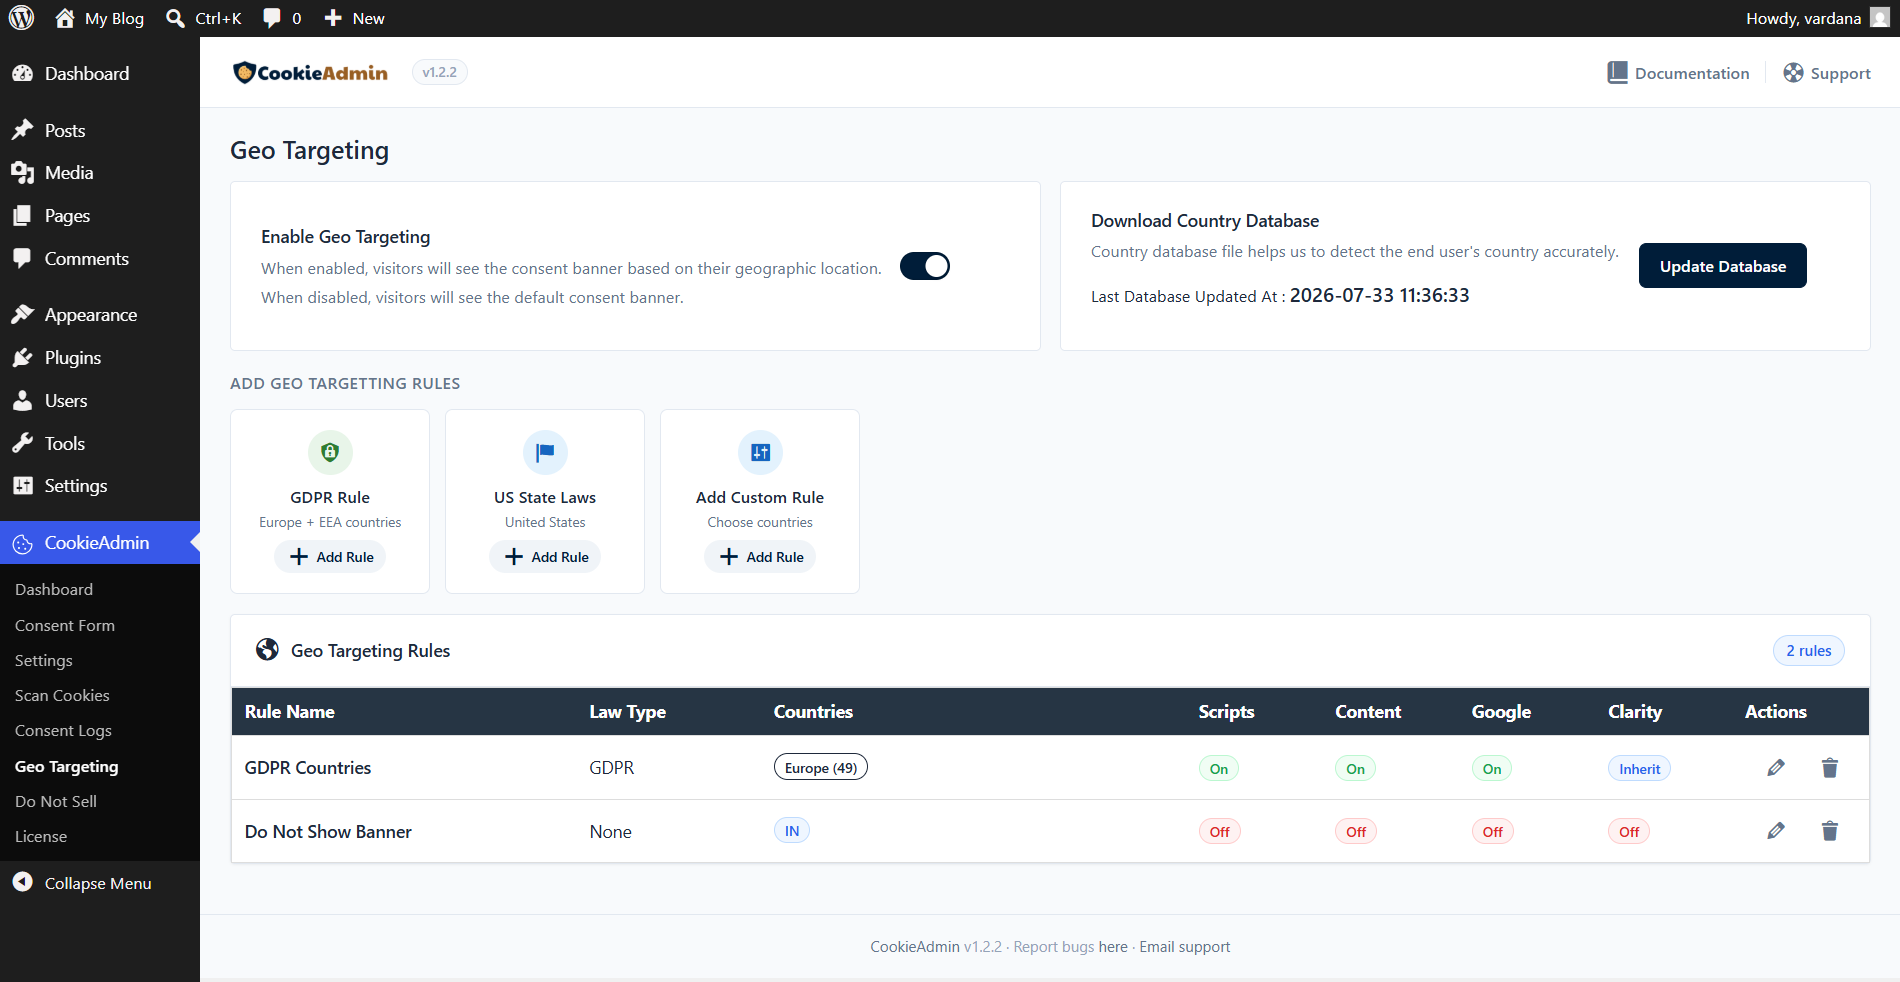Click the My Blog home icon
The width and height of the screenshot is (1900, 982).
pos(65,18)
